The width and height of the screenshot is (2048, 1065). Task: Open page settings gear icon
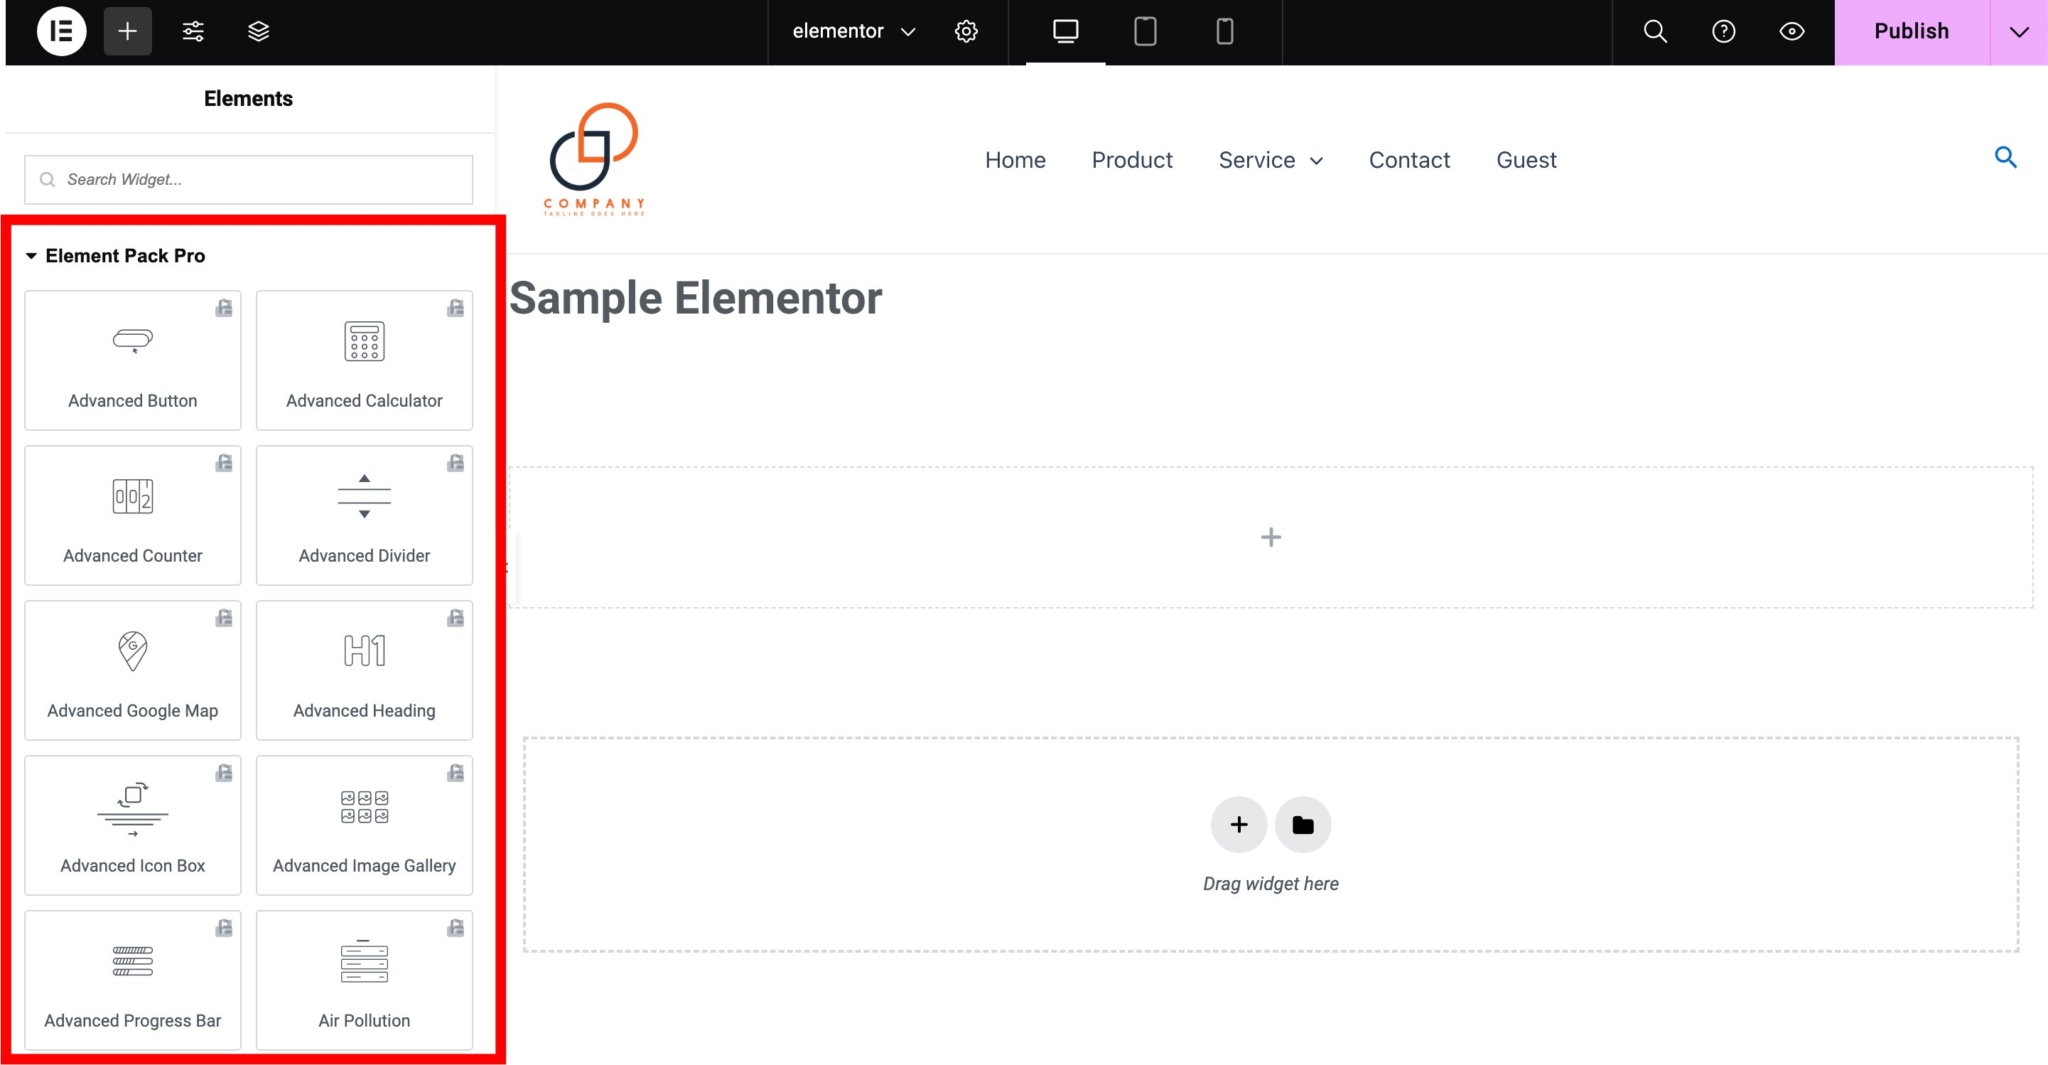(x=966, y=31)
